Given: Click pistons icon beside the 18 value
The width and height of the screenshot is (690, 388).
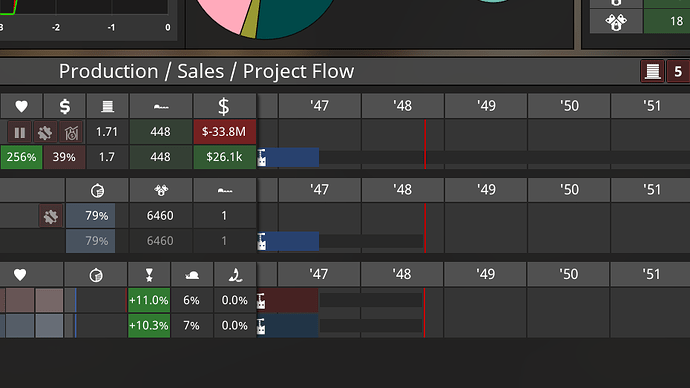Looking at the screenshot, I should click(616, 21).
